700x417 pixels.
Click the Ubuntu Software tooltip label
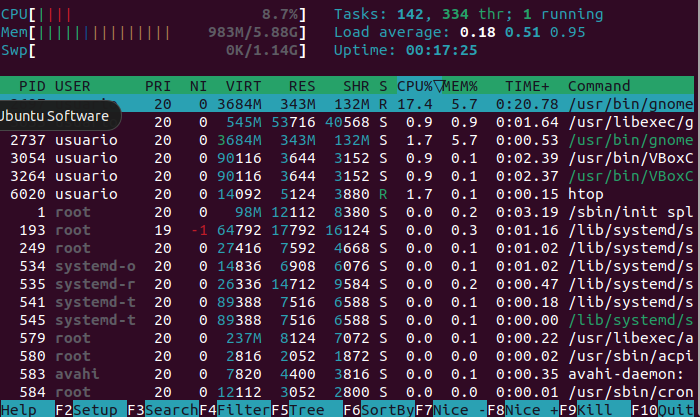(x=54, y=116)
